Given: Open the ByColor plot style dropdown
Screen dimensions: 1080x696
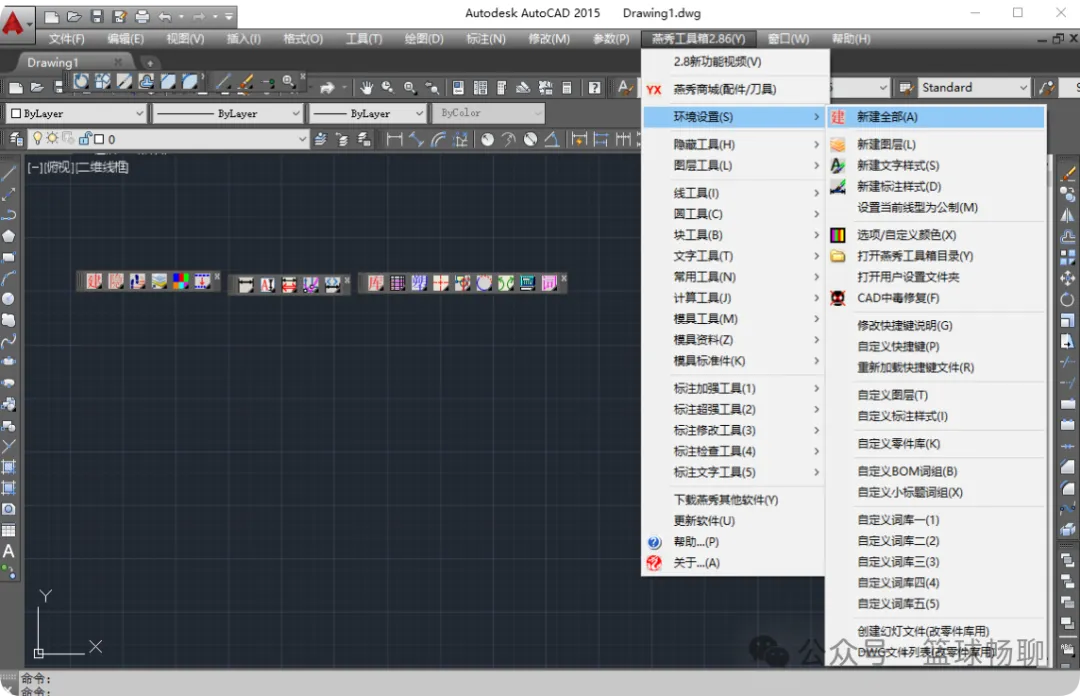Looking at the screenshot, I should click(488, 113).
